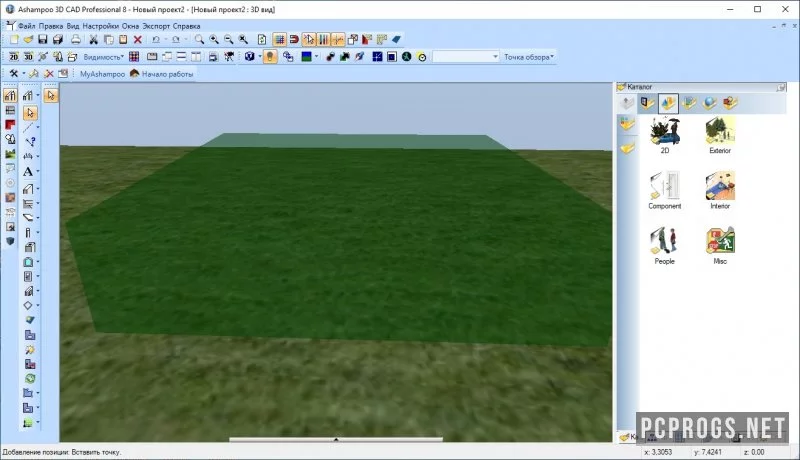Open the Exterior catalog folder
Viewport: 800px width, 460px height.
tap(720, 135)
